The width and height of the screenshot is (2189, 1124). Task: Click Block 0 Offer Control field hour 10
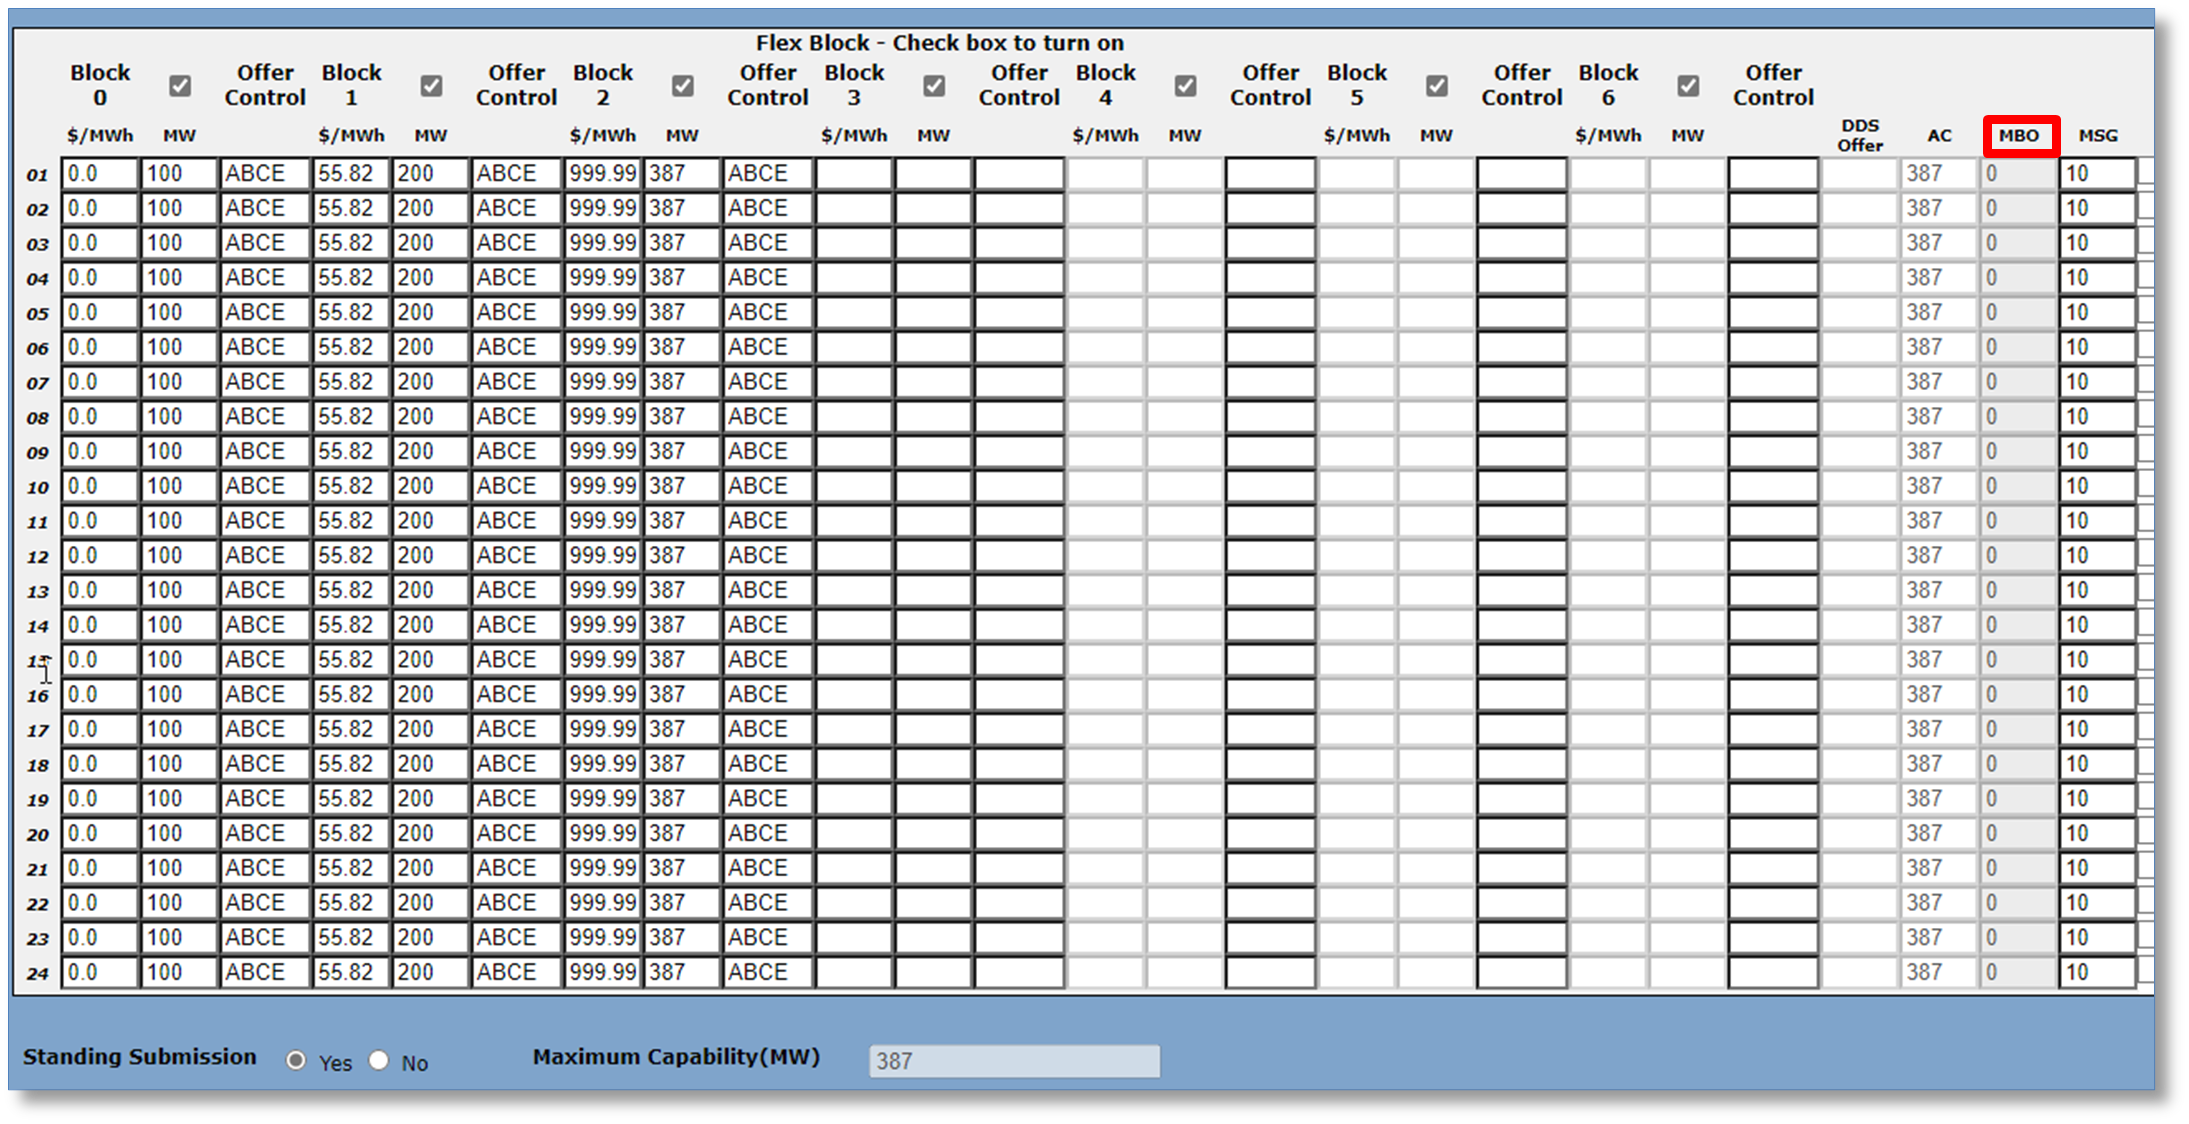coord(264,486)
